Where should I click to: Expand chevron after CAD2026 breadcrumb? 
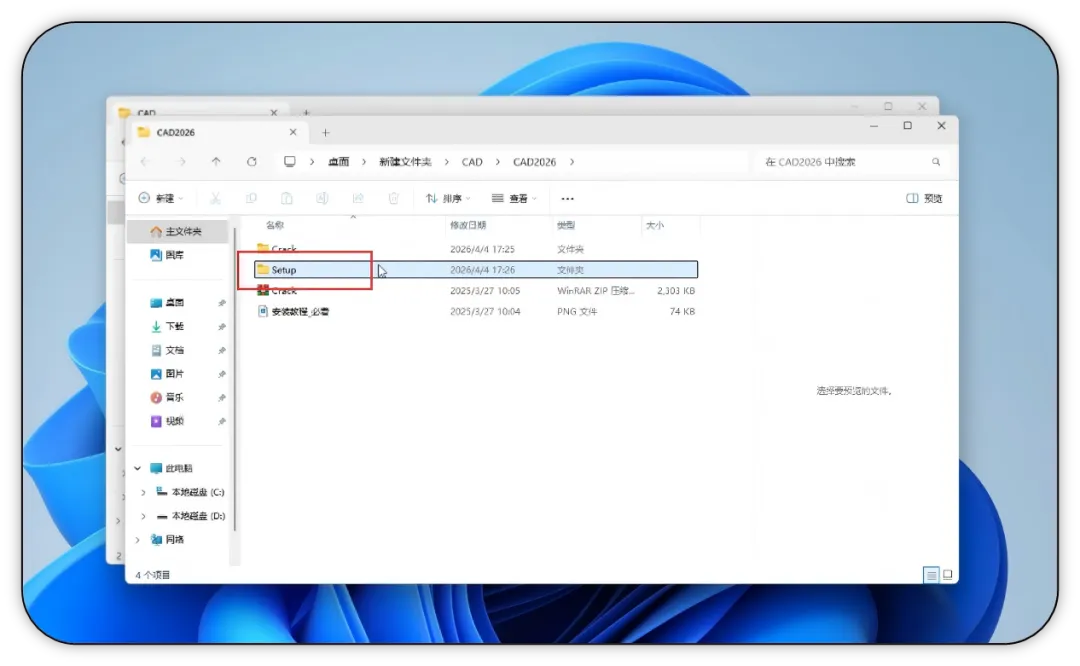(572, 162)
